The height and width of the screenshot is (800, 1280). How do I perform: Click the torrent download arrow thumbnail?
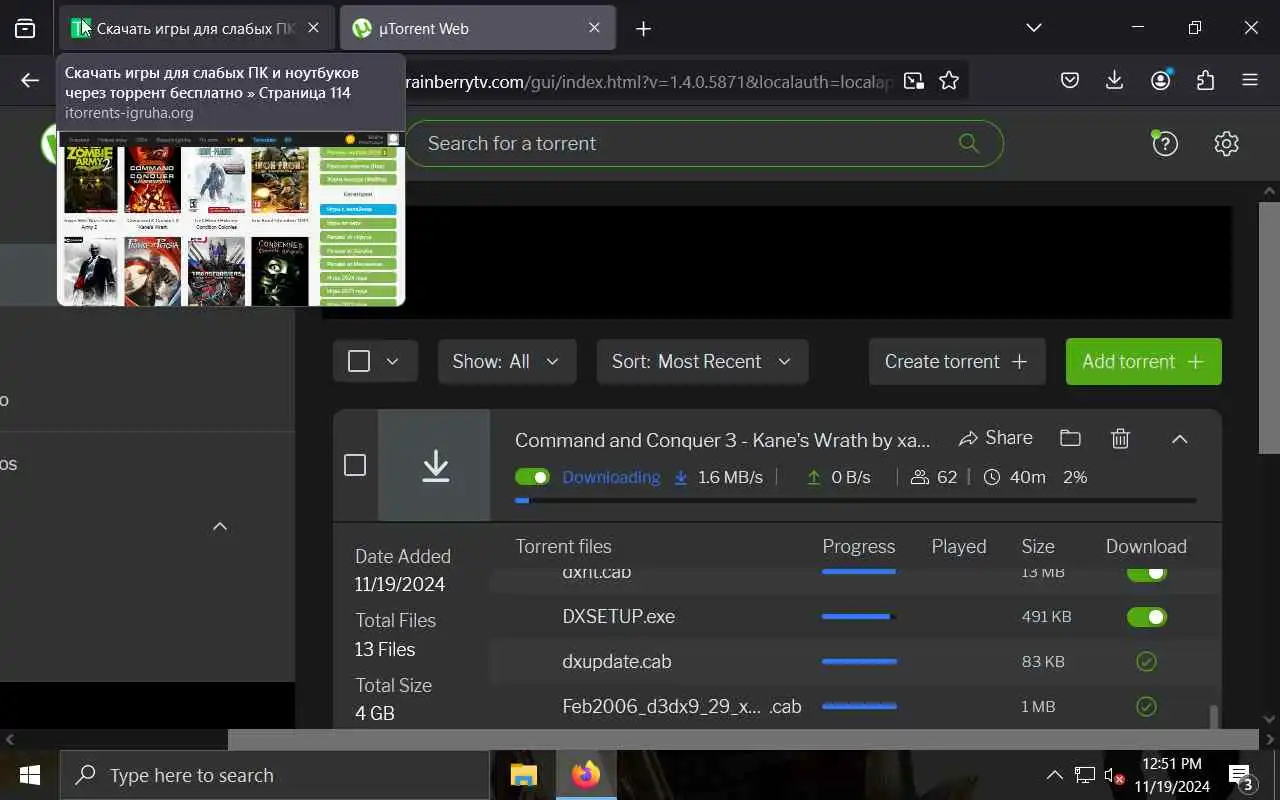pos(435,465)
